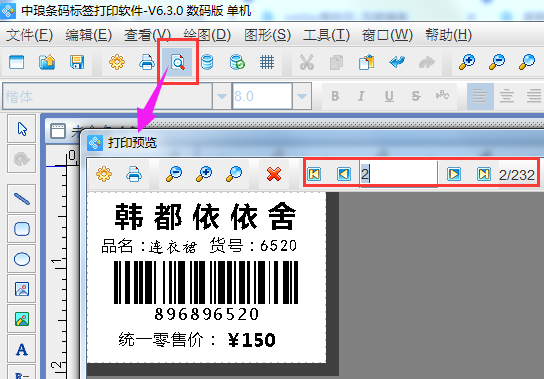Open settings gear in print preview window
Viewport: 544px width, 379px height.
pyautogui.click(x=104, y=174)
